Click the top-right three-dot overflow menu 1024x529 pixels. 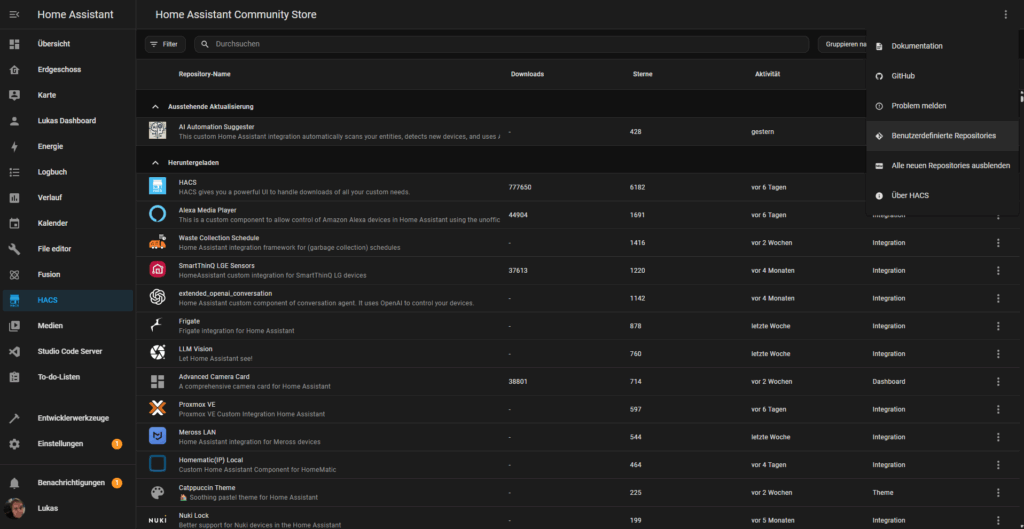coord(1006,14)
